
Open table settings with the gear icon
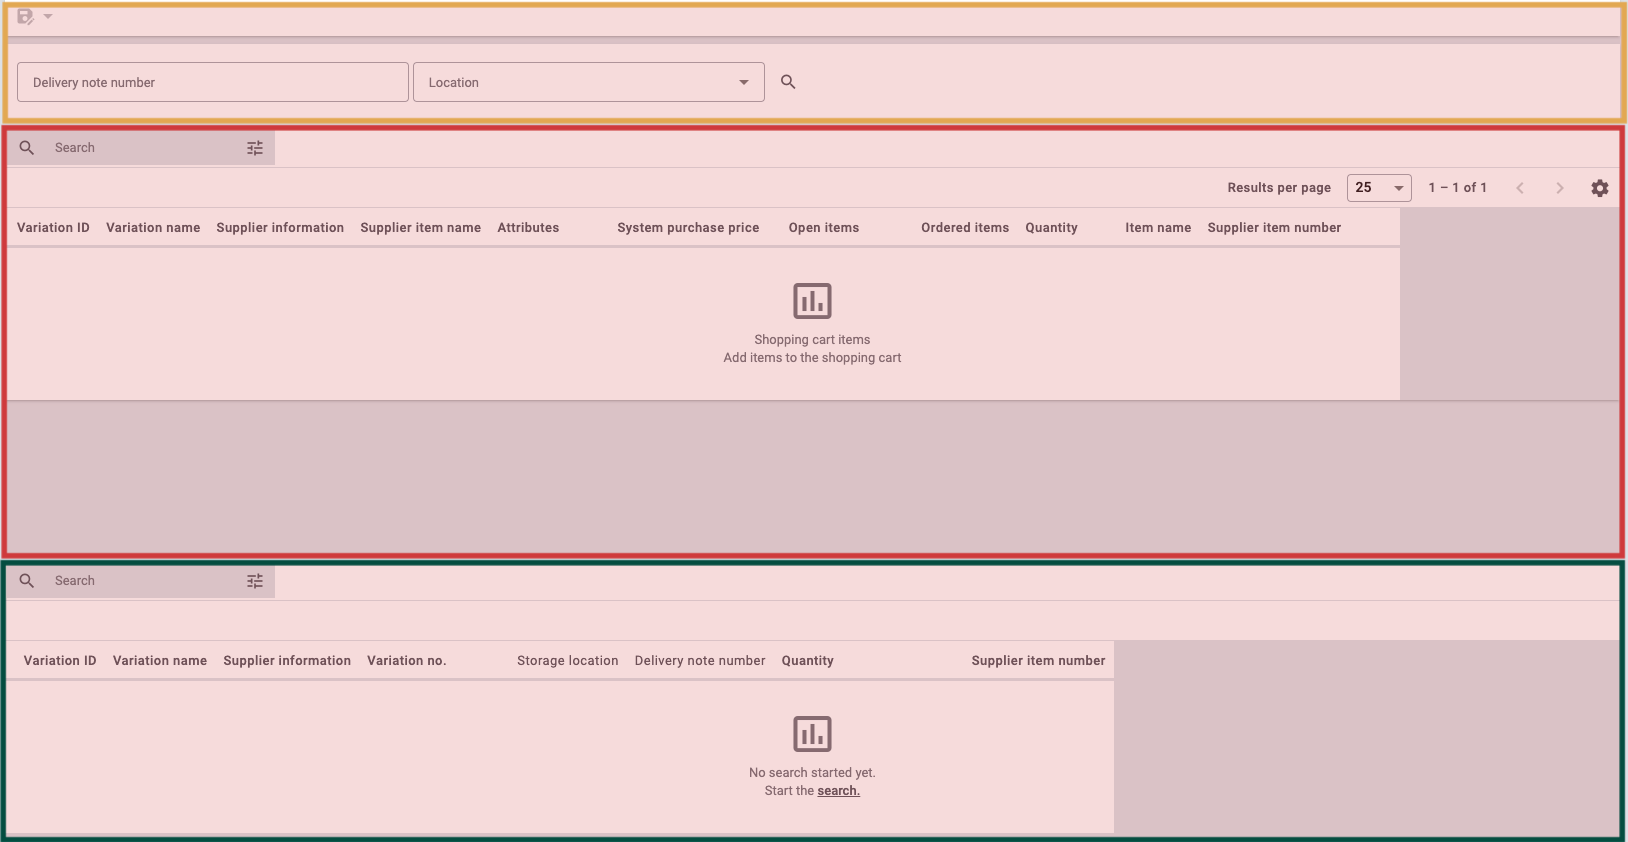click(1600, 188)
